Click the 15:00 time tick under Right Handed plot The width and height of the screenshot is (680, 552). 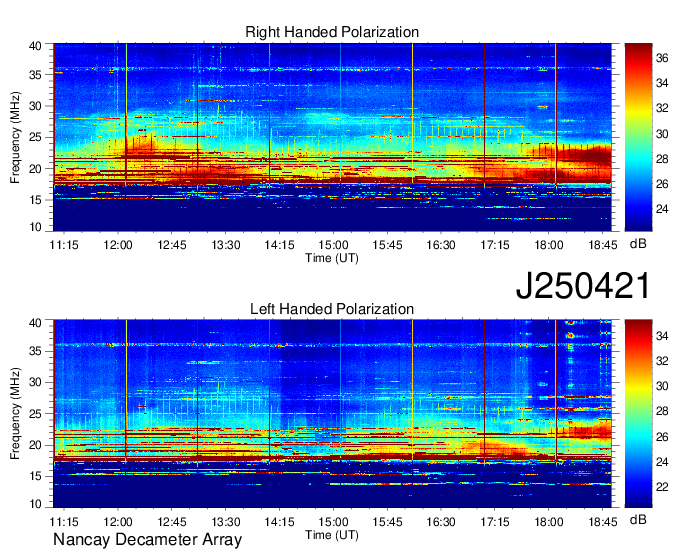click(333, 245)
